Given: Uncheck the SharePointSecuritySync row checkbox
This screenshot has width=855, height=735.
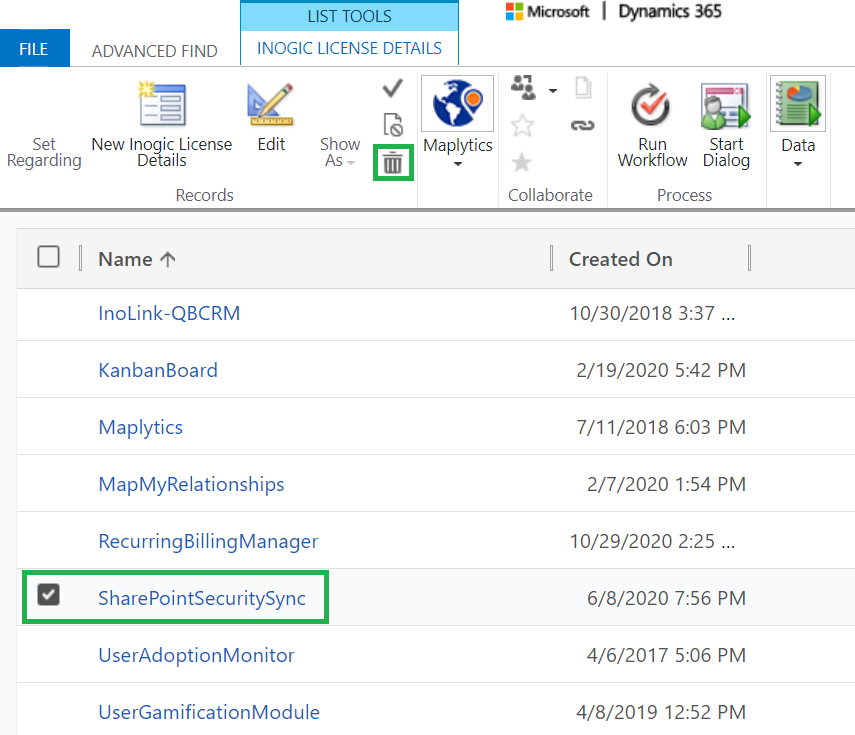Looking at the screenshot, I should tap(49, 595).
